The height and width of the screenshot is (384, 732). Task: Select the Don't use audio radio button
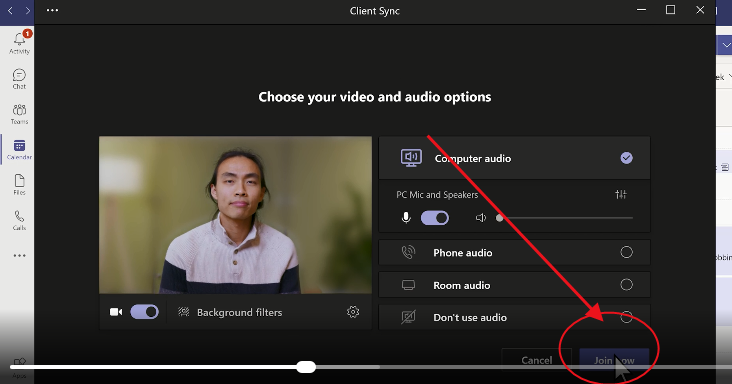click(626, 317)
